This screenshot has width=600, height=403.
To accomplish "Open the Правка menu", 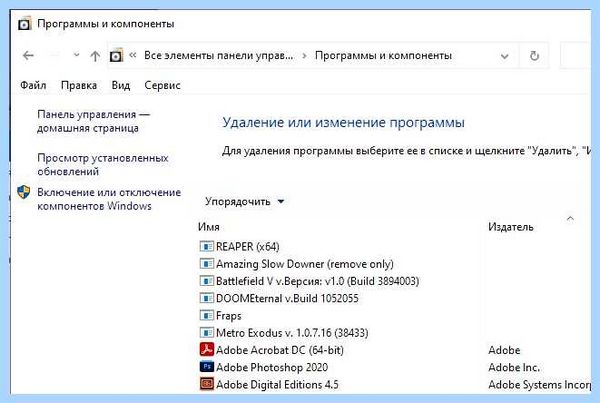I will click(x=79, y=85).
